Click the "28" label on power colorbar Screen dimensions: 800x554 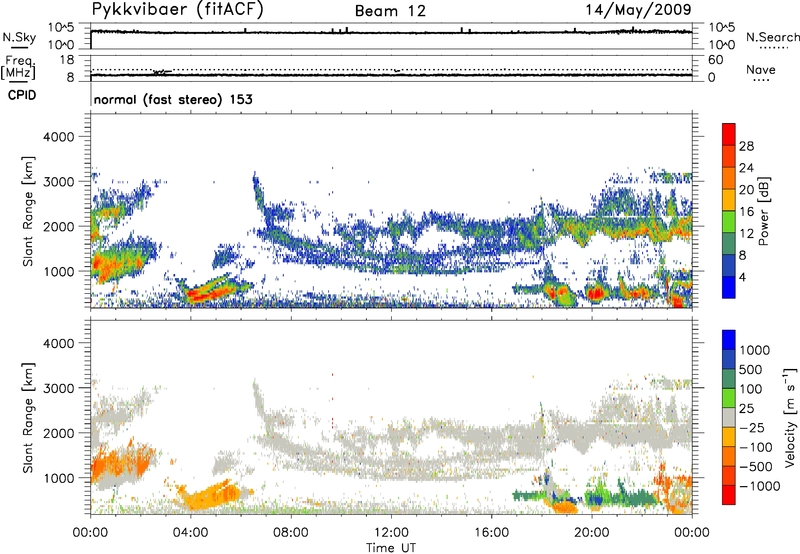coord(746,146)
